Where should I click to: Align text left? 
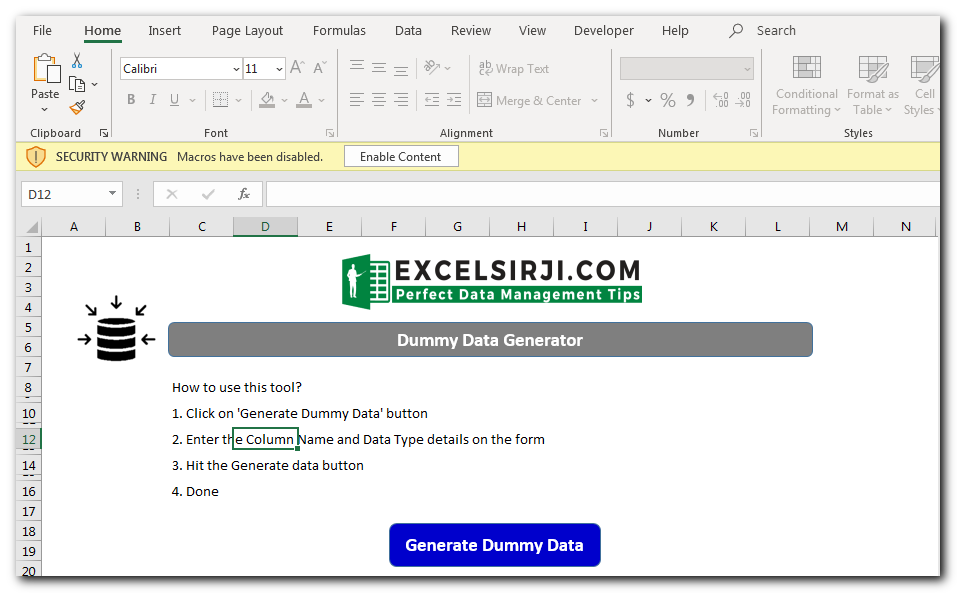coord(357,100)
